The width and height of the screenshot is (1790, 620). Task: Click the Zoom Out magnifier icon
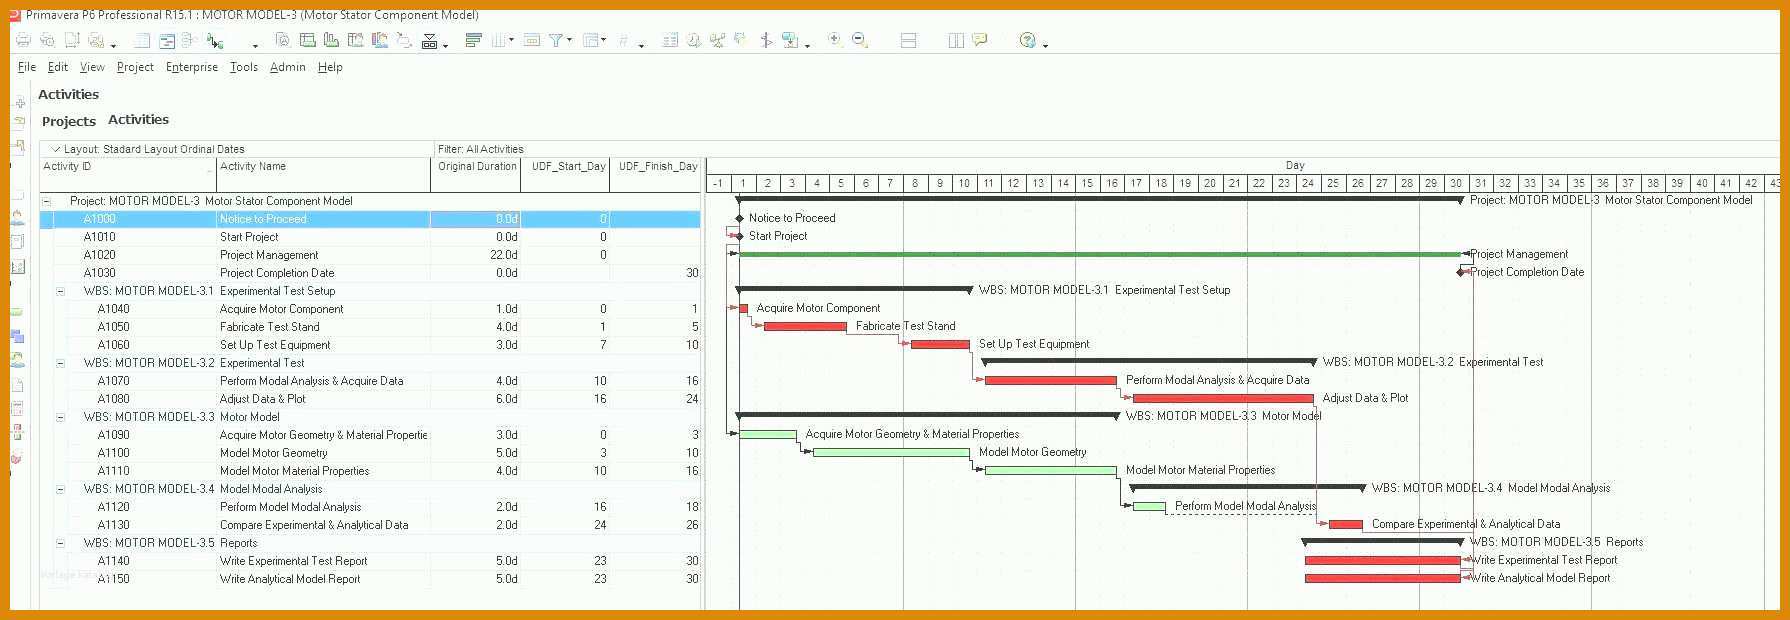pos(860,40)
